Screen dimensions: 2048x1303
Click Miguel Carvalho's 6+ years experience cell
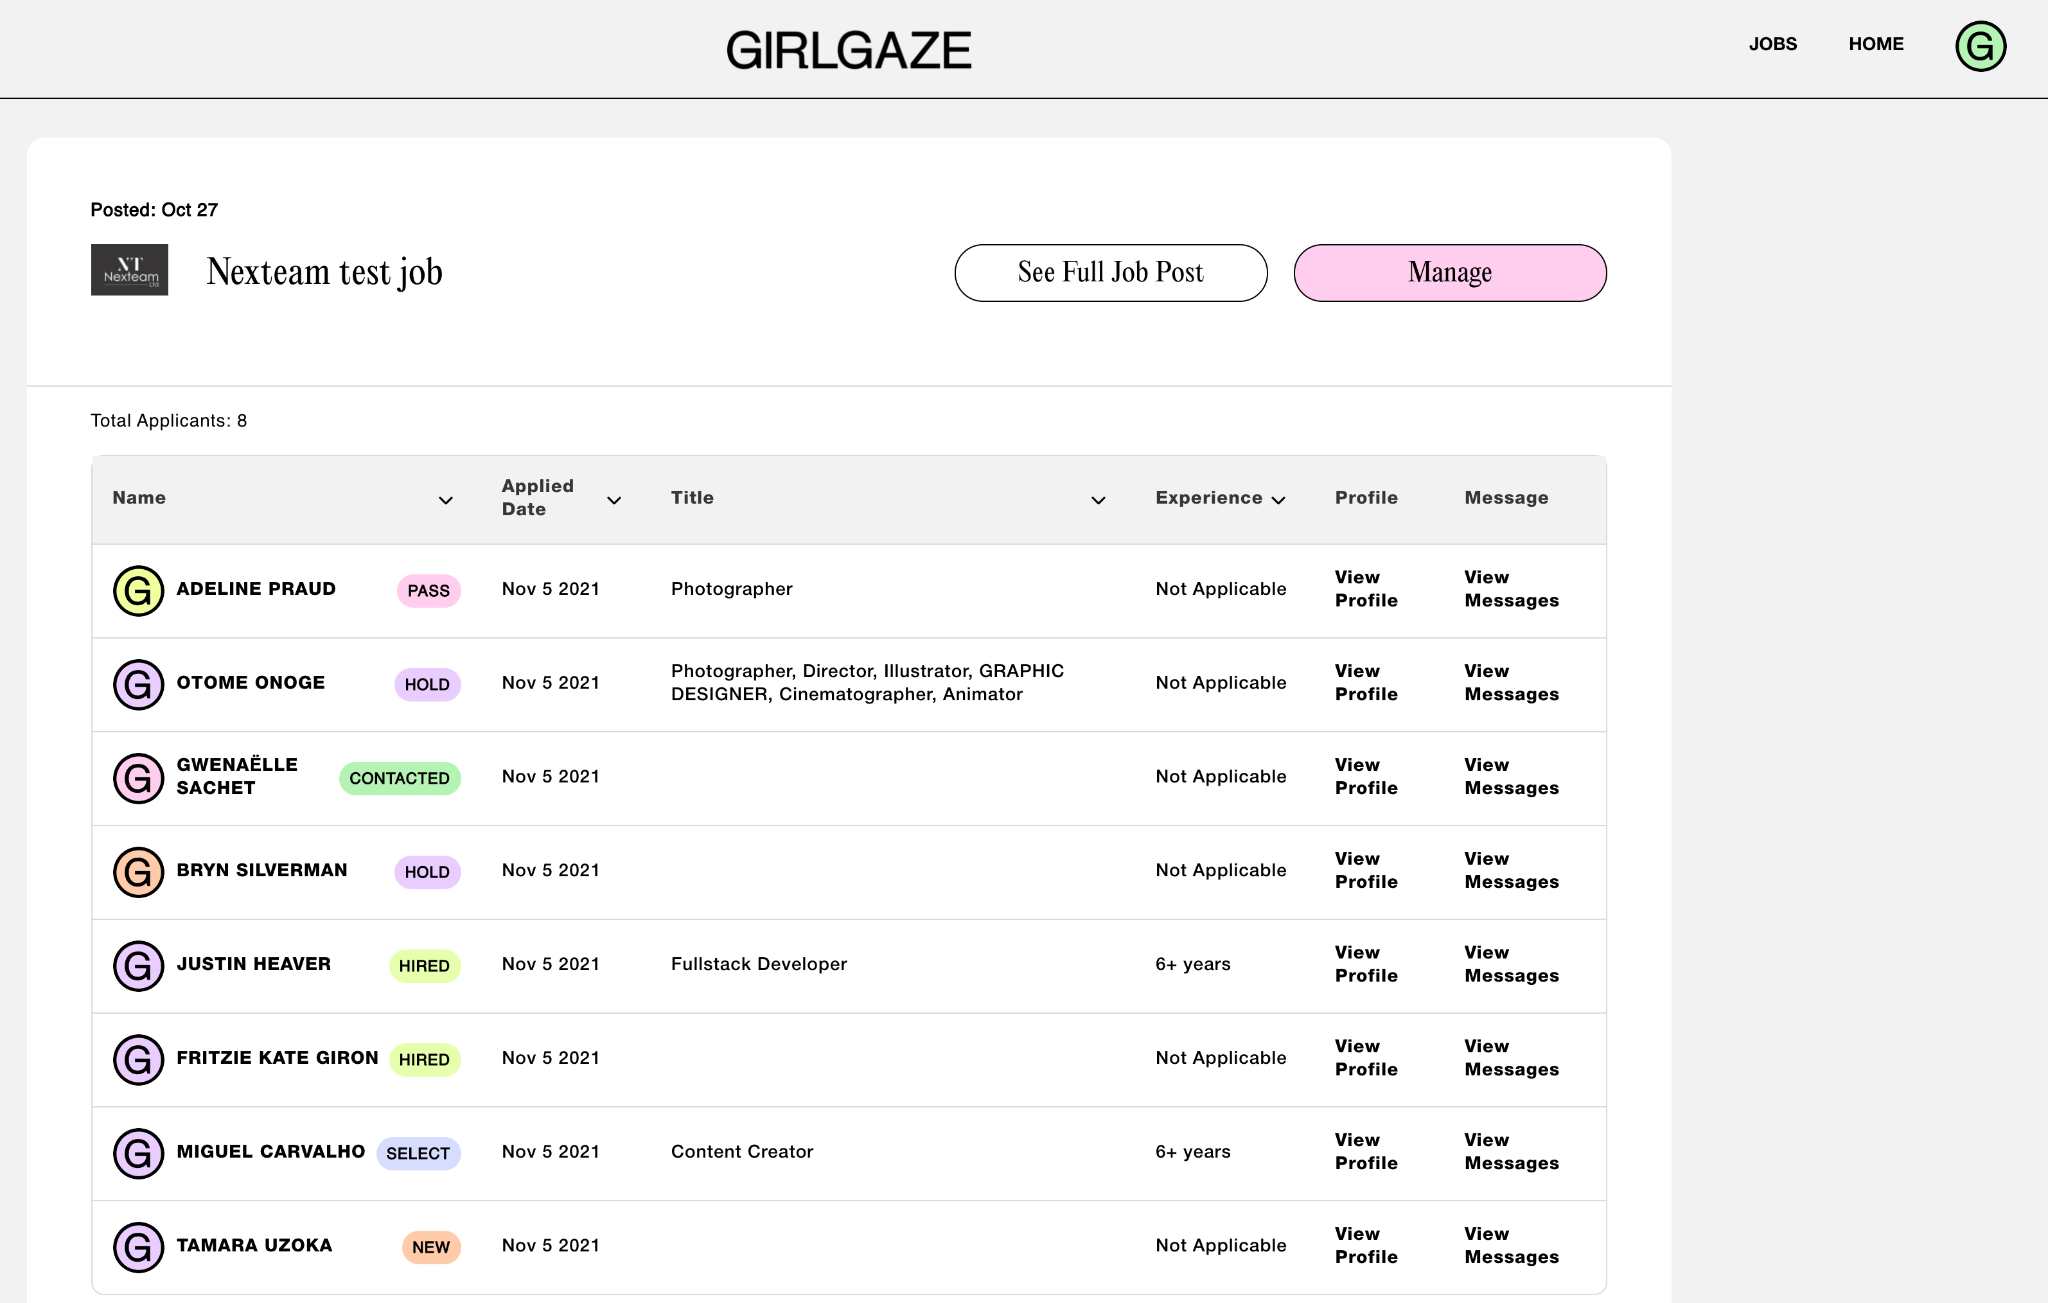(1193, 1152)
